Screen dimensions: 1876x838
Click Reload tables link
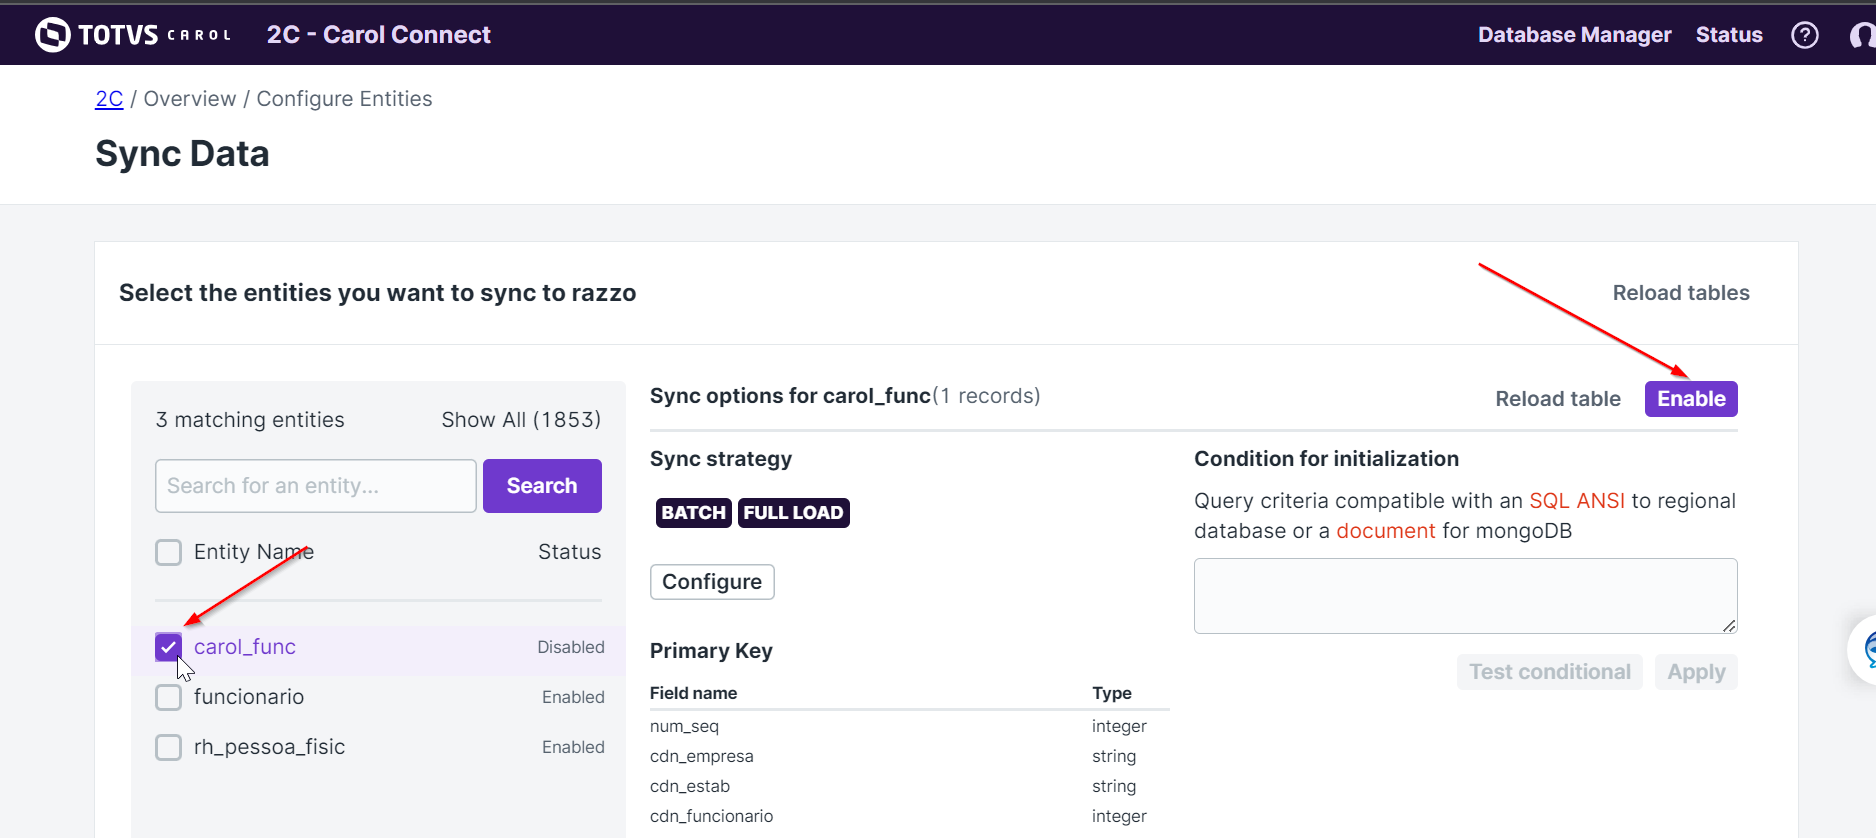click(x=1680, y=293)
